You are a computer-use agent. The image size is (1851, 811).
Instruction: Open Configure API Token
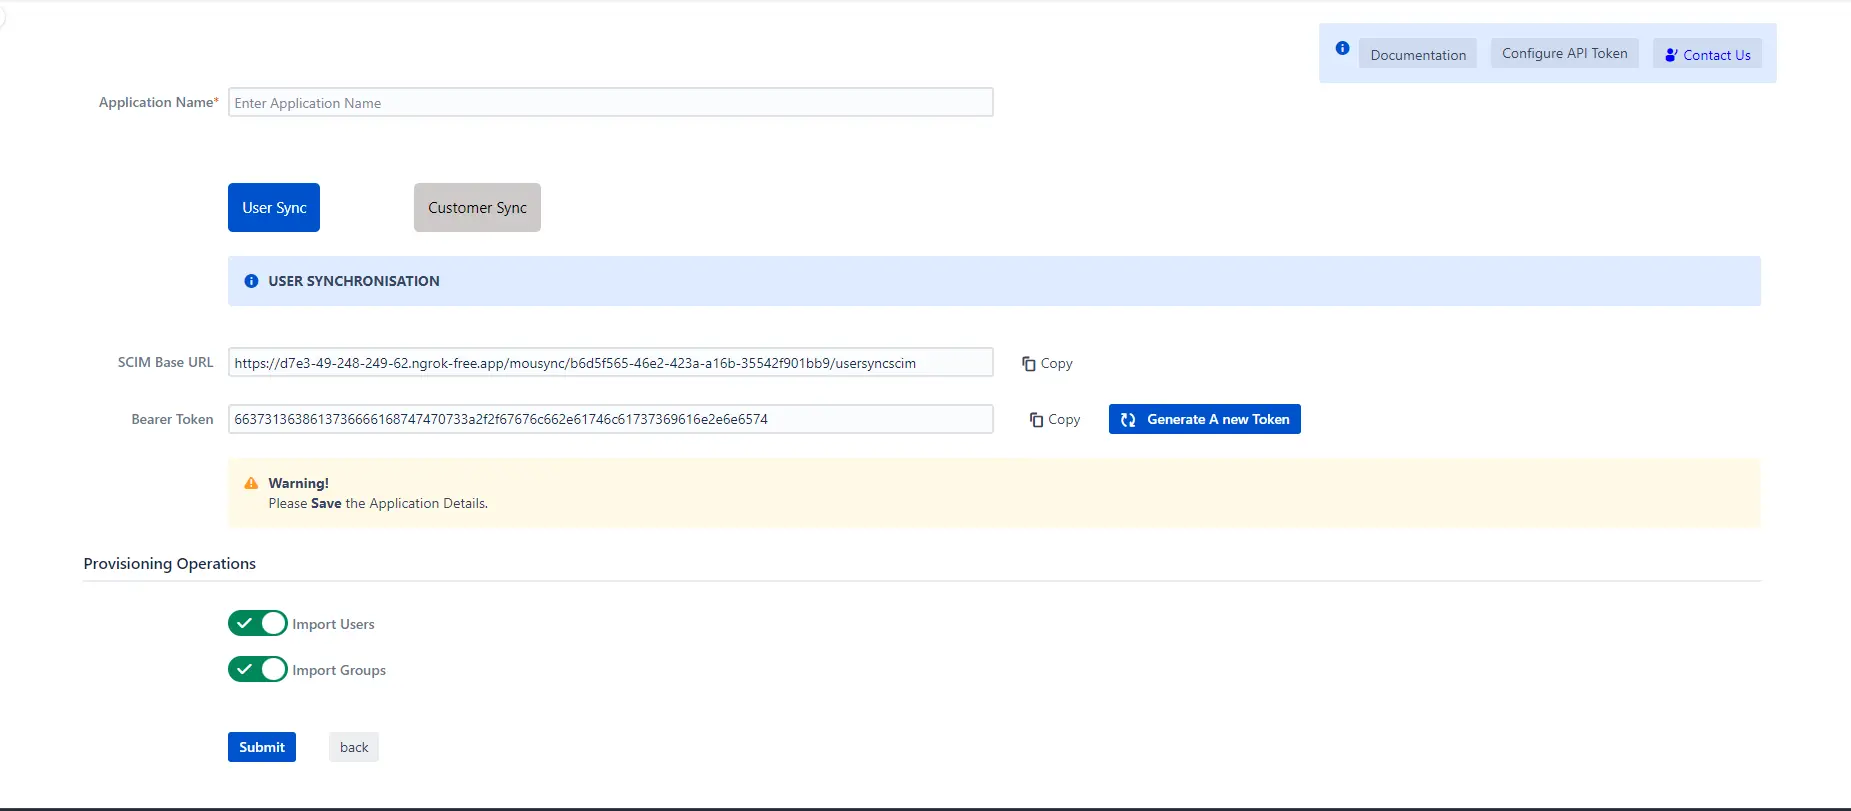1564,54
